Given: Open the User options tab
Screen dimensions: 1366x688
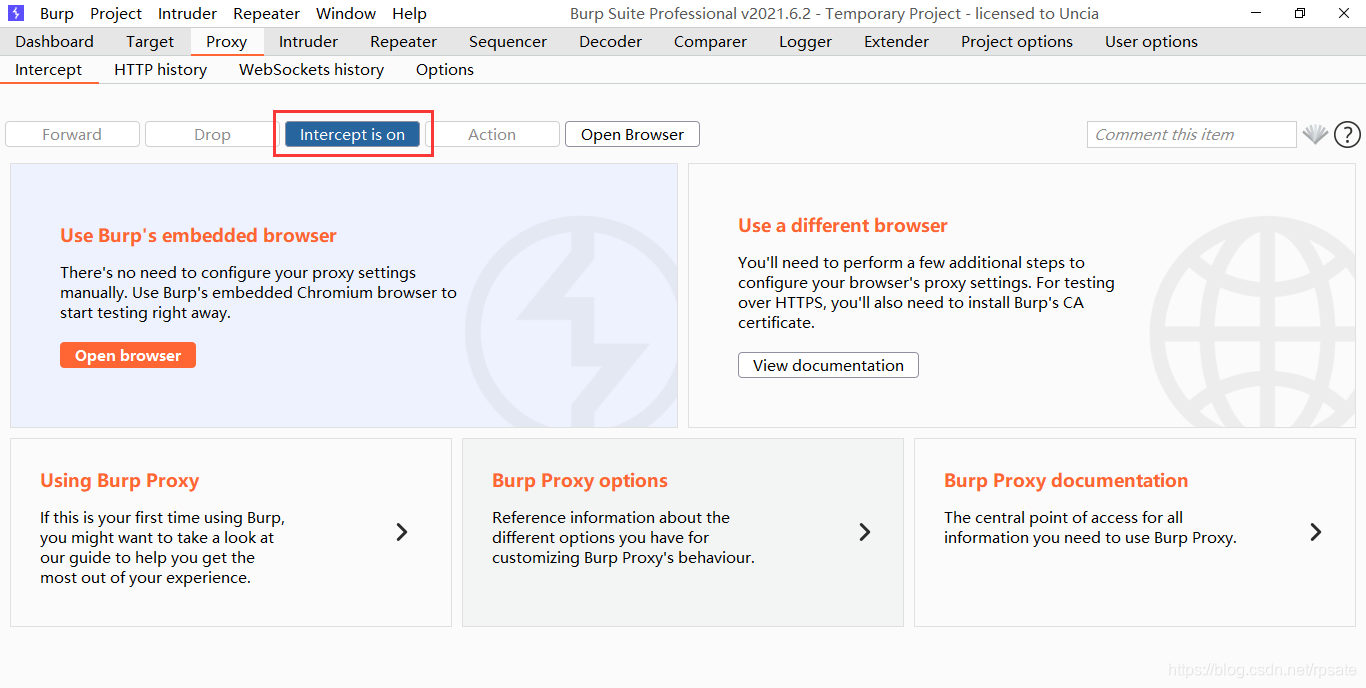Looking at the screenshot, I should [x=1151, y=42].
